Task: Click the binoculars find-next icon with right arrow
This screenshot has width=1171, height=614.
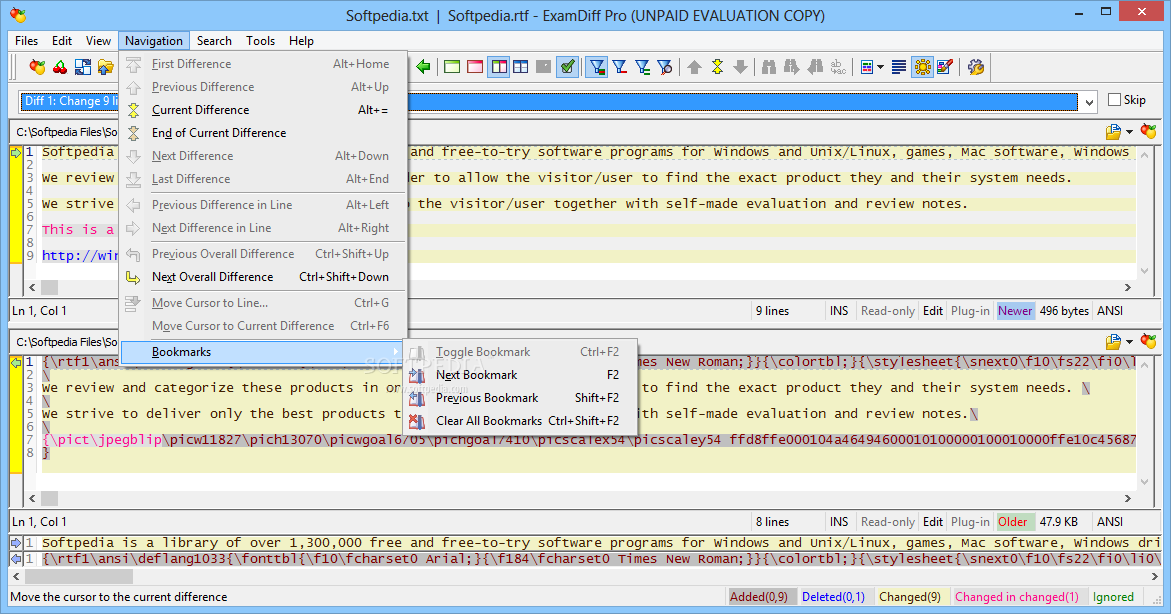Action: [792, 67]
